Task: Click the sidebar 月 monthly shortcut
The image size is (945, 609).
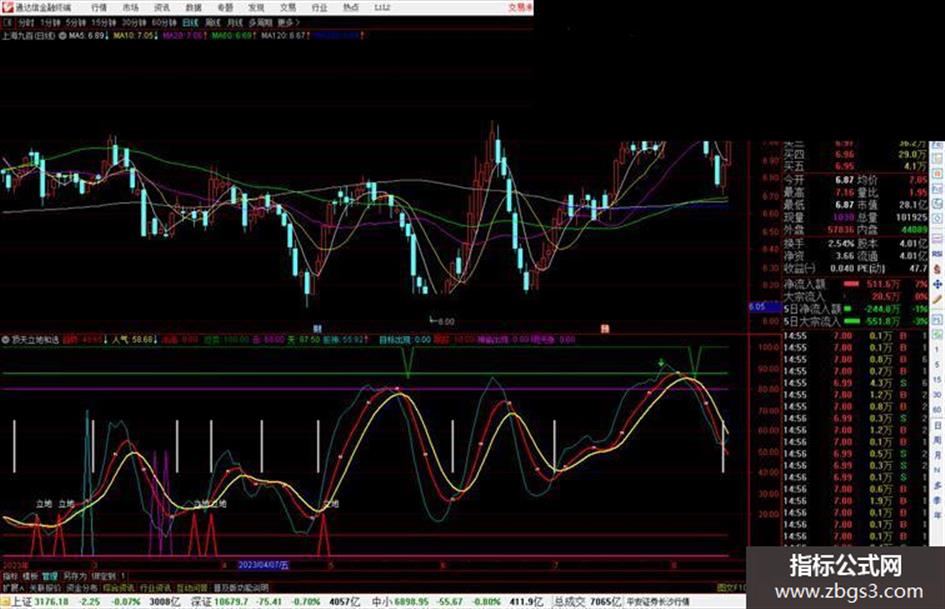Action: coord(937,455)
